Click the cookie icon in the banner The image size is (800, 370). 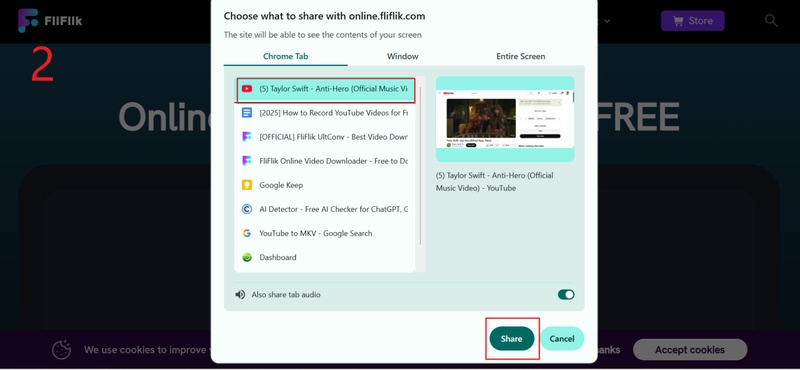62,350
